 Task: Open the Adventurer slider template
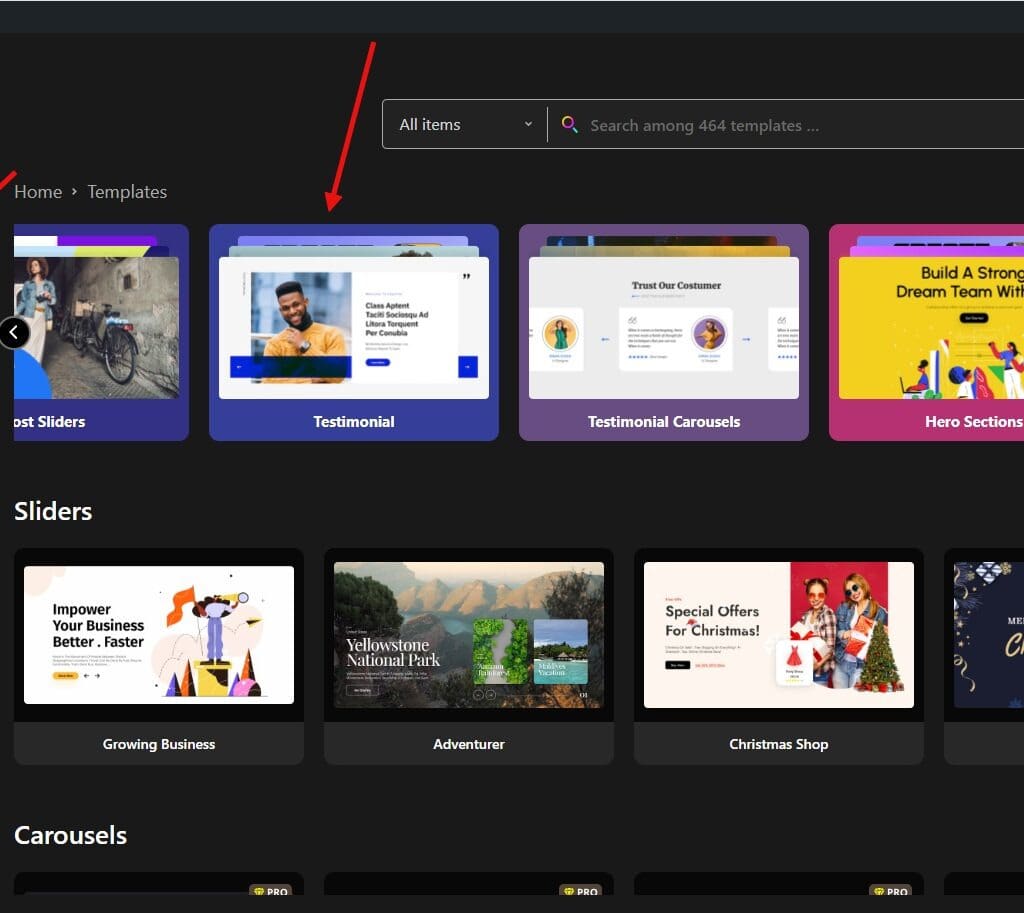tap(469, 655)
